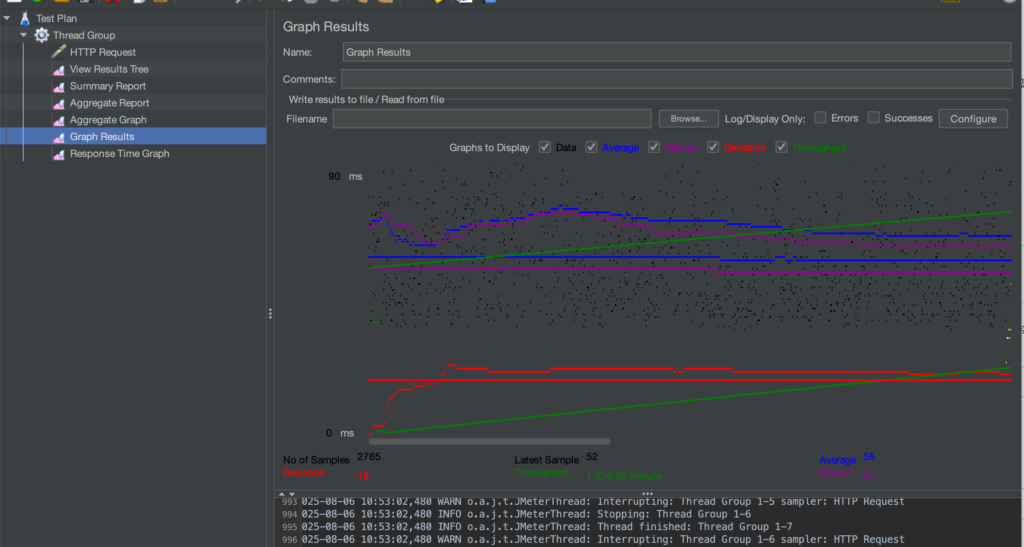Image resolution: width=1024 pixels, height=547 pixels.
Task: Click the blue Average value 58
Action: coord(869,457)
